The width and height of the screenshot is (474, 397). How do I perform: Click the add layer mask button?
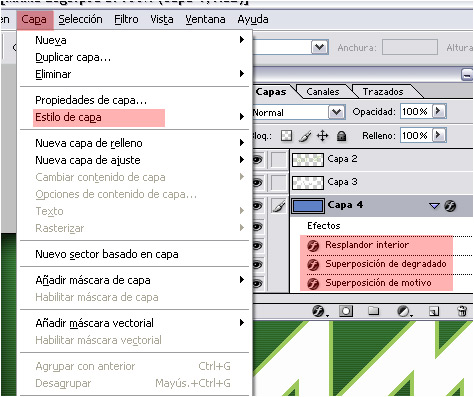(346, 311)
